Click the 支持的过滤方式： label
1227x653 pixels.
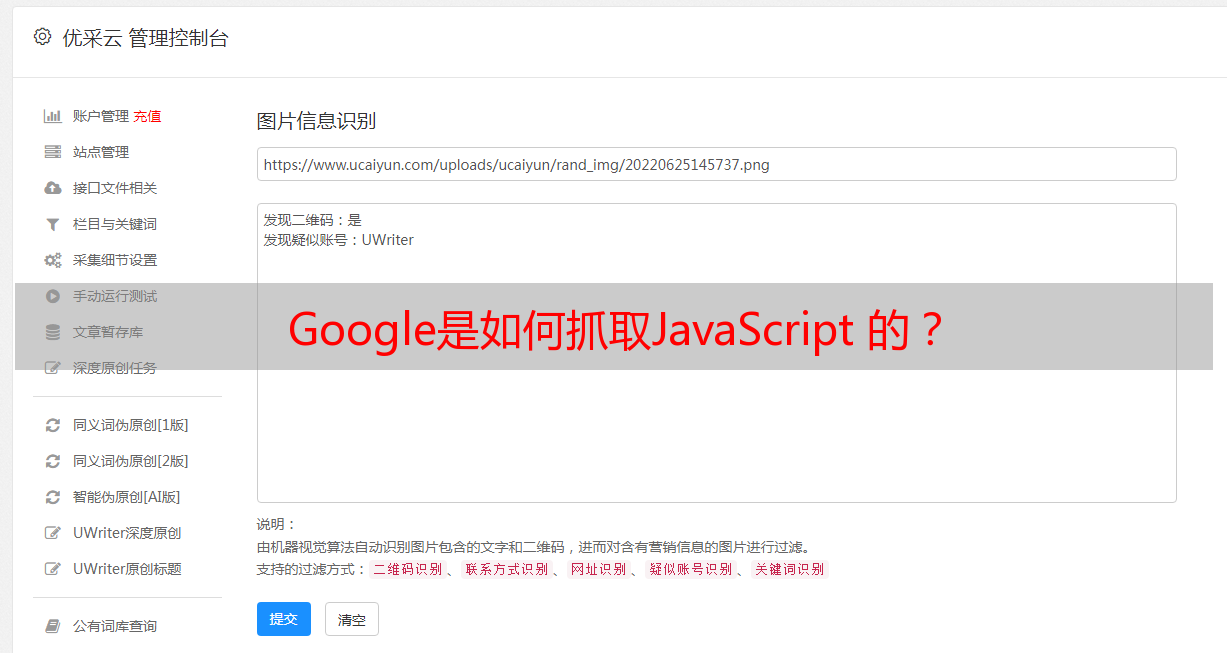(312, 569)
